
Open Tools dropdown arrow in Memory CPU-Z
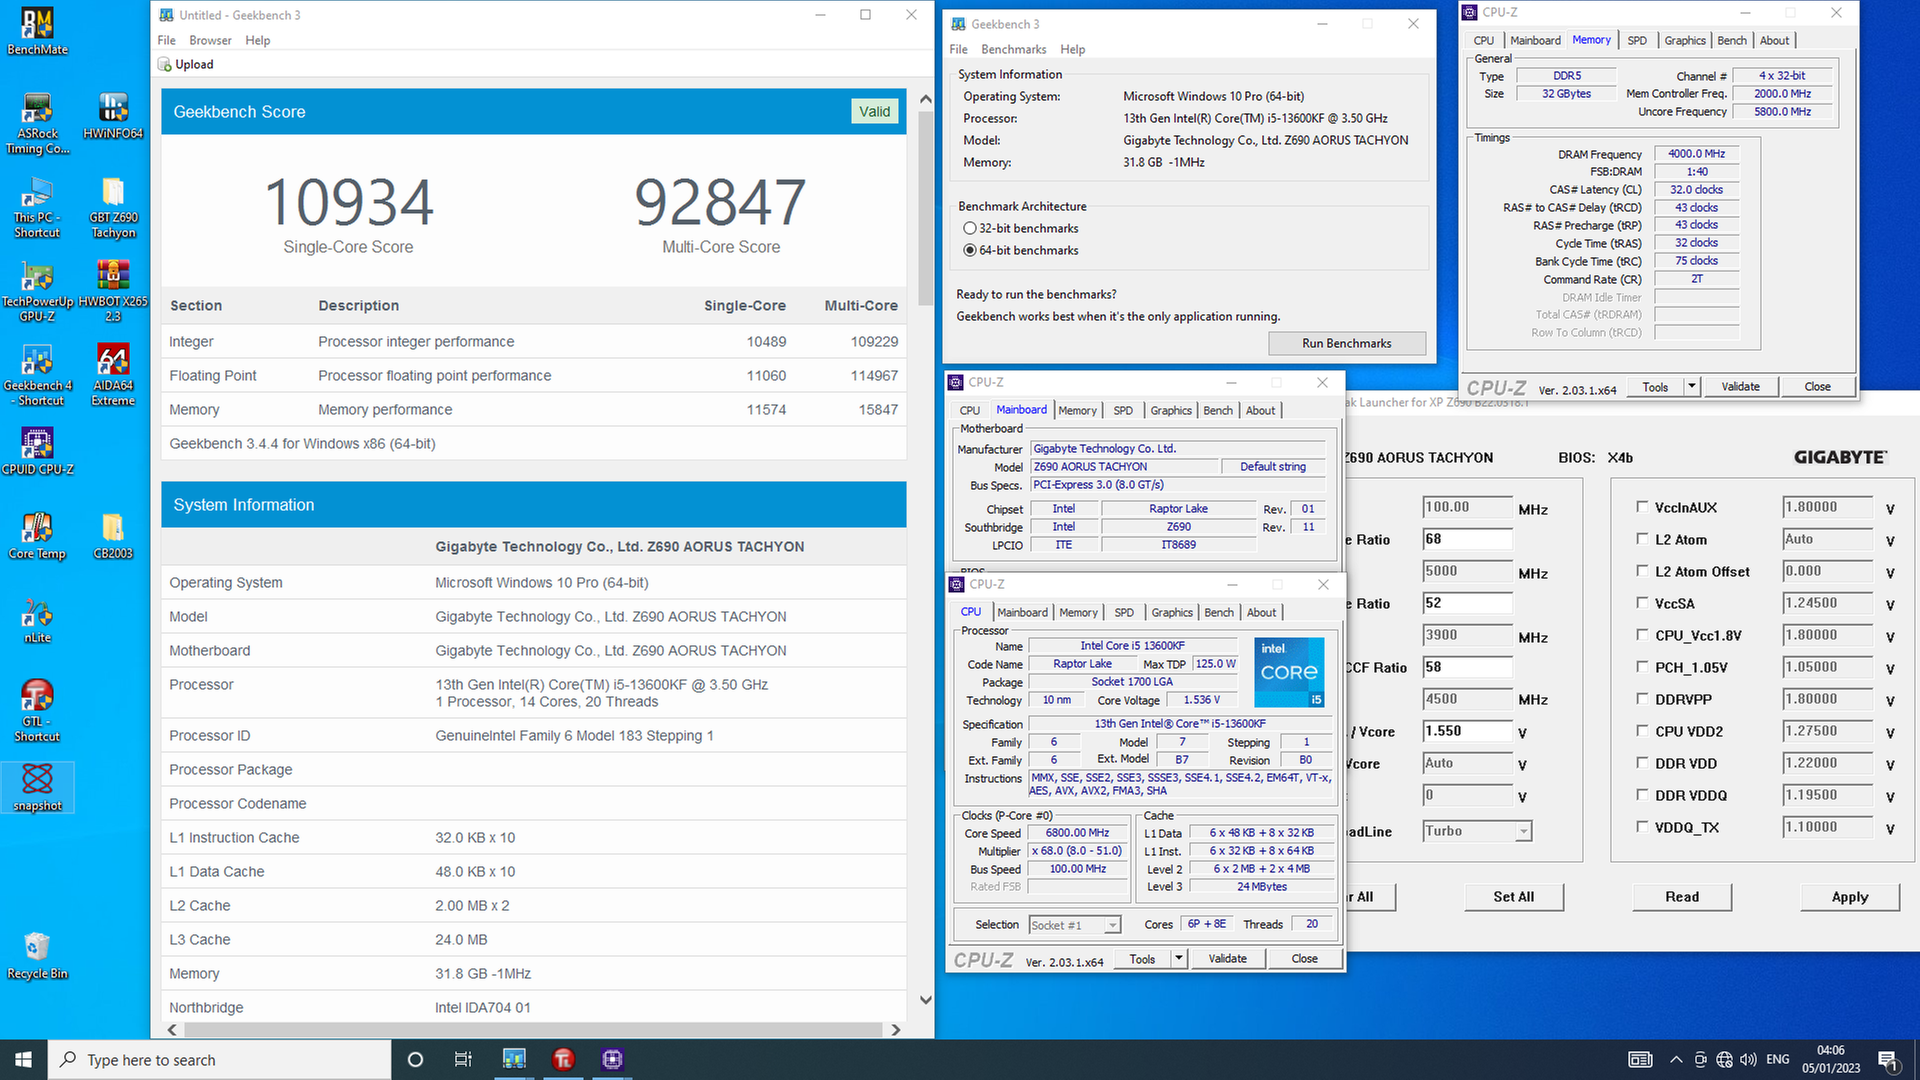click(1692, 386)
